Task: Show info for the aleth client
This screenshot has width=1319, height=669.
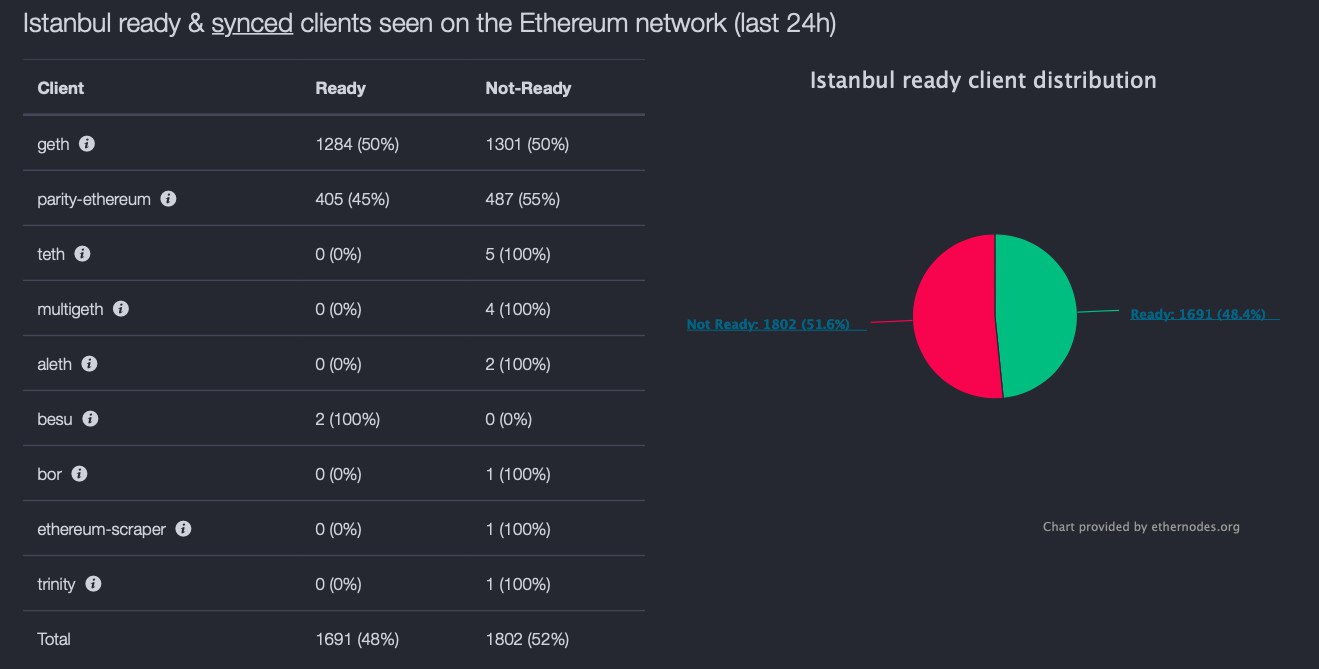Action: pyautogui.click(x=90, y=364)
